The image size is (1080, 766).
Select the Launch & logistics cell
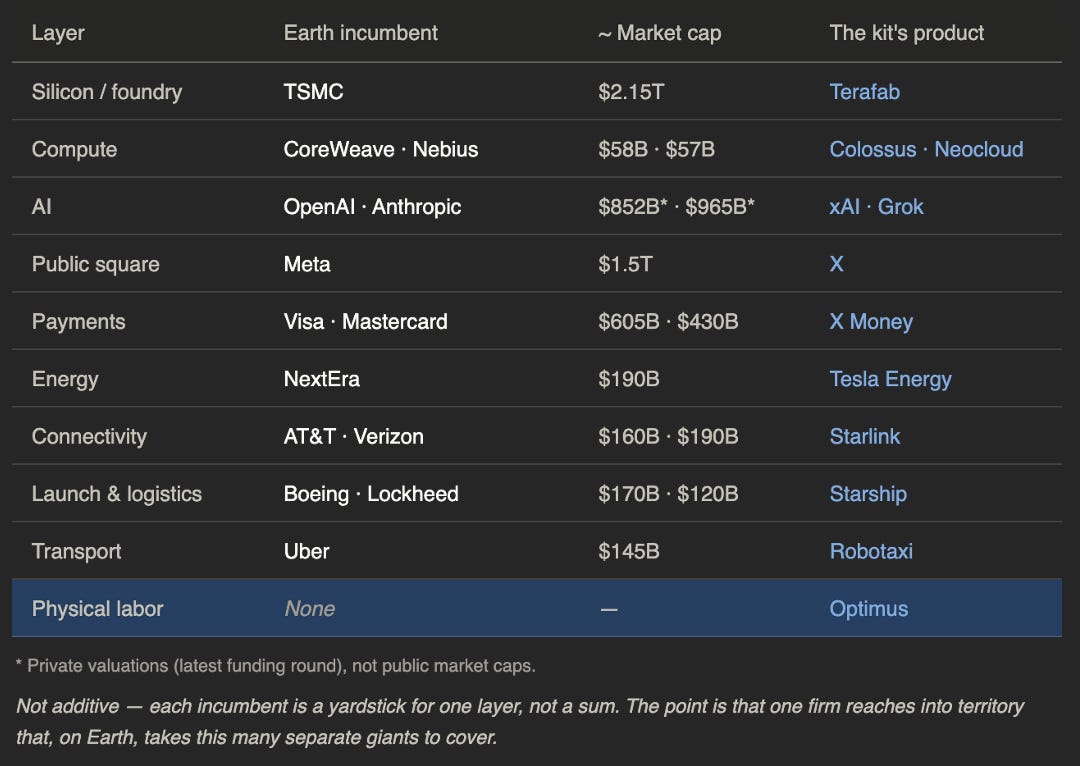(x=116, y=494)
